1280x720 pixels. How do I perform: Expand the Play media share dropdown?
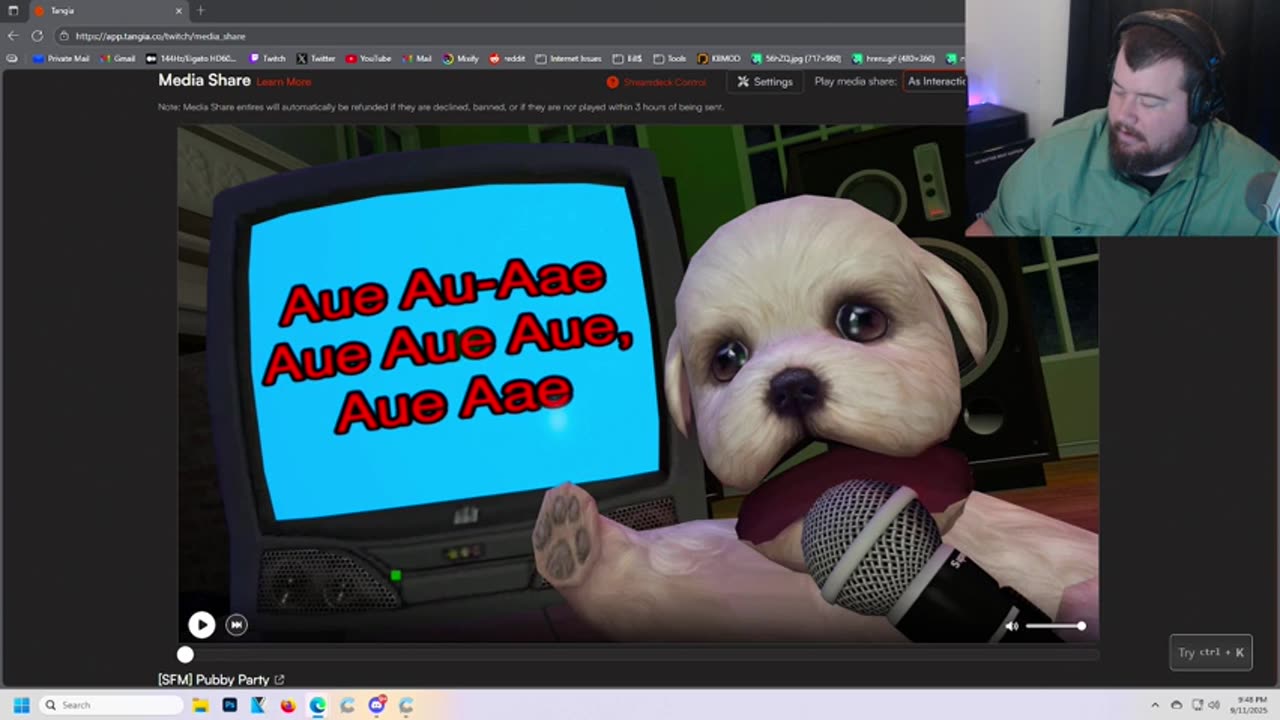(x=935, y=82)
